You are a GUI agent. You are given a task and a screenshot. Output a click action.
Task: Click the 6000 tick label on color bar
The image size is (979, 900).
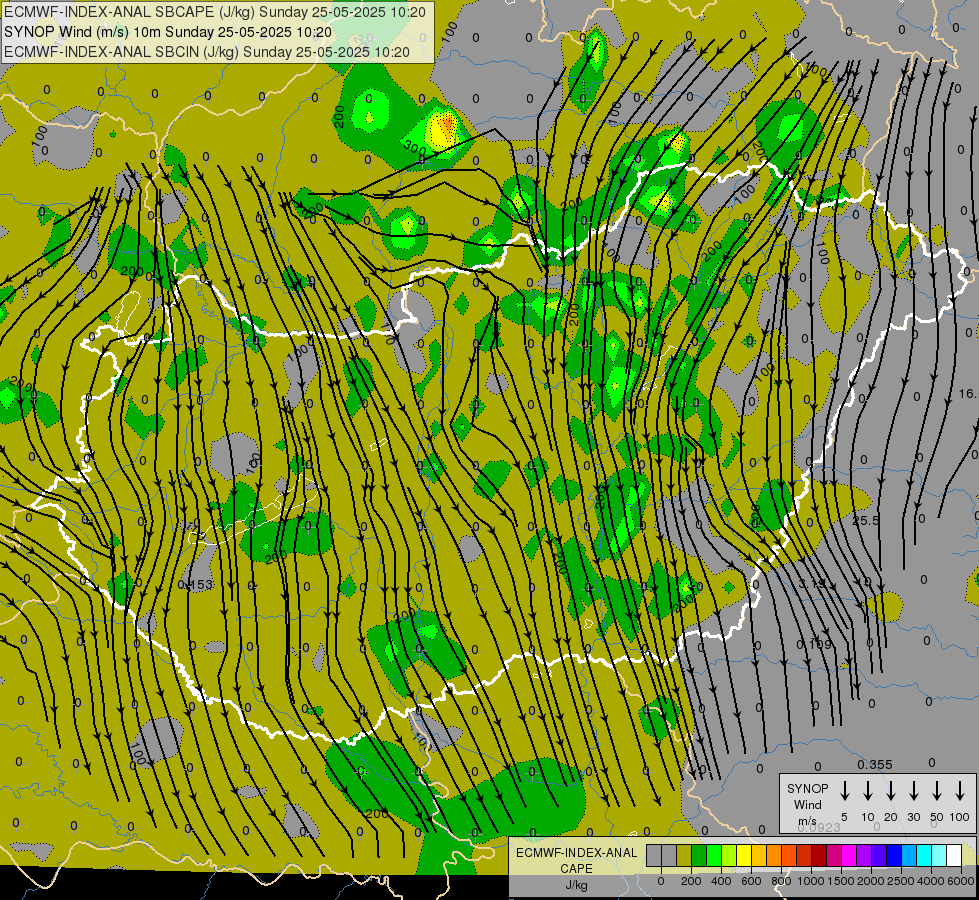click(x=961, y=881)
